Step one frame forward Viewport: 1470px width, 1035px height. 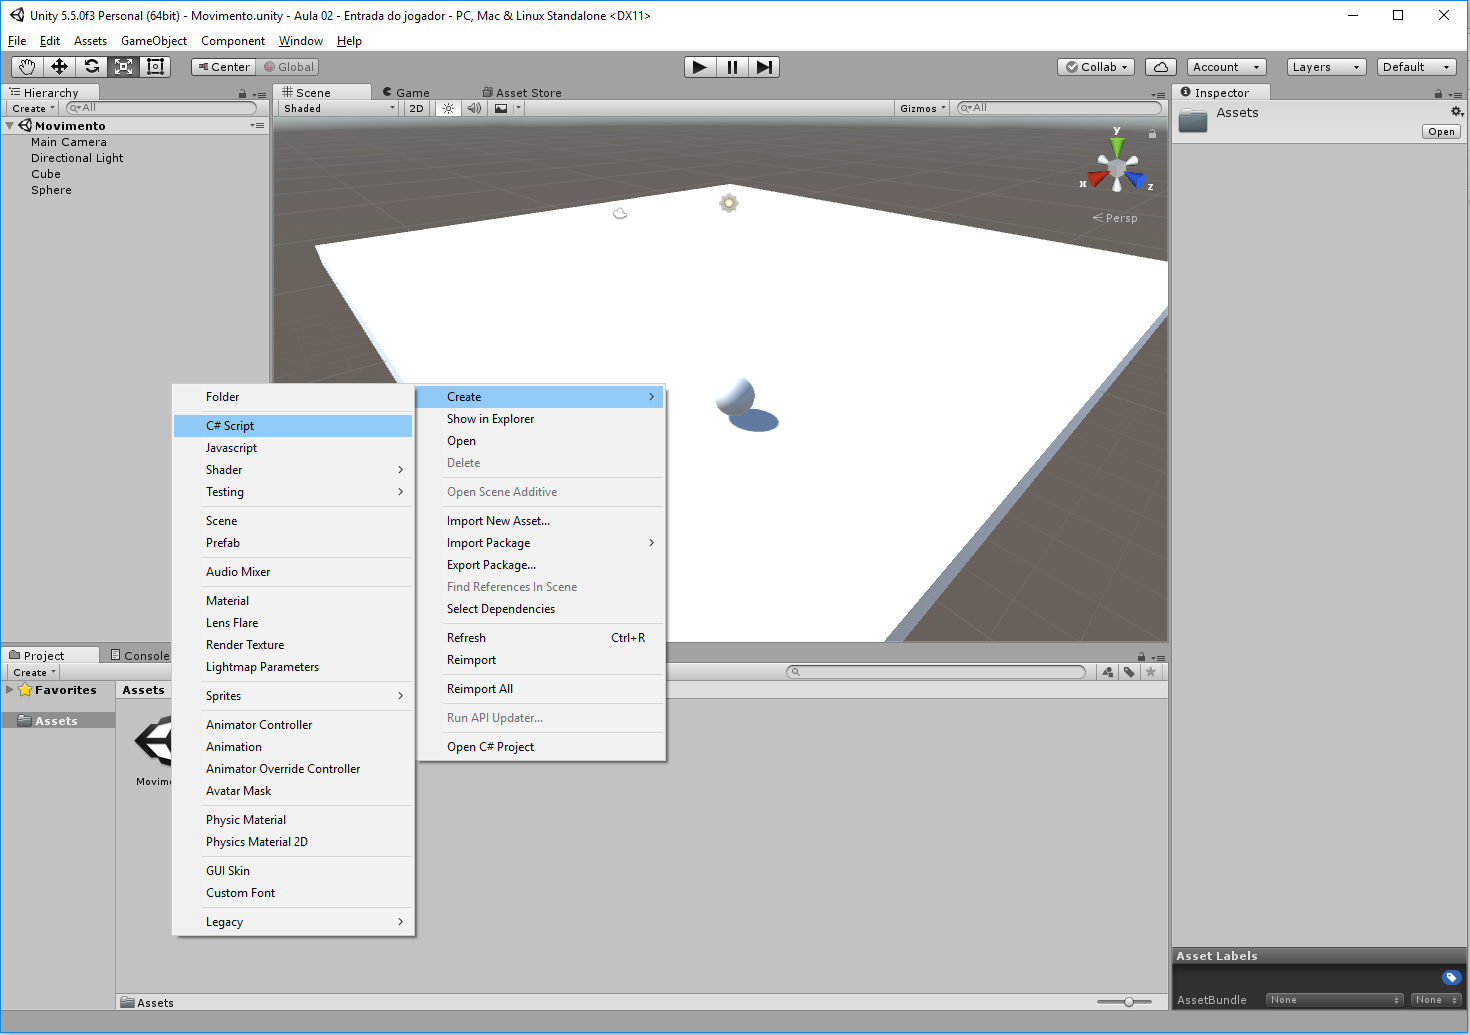tap(764, 67)
